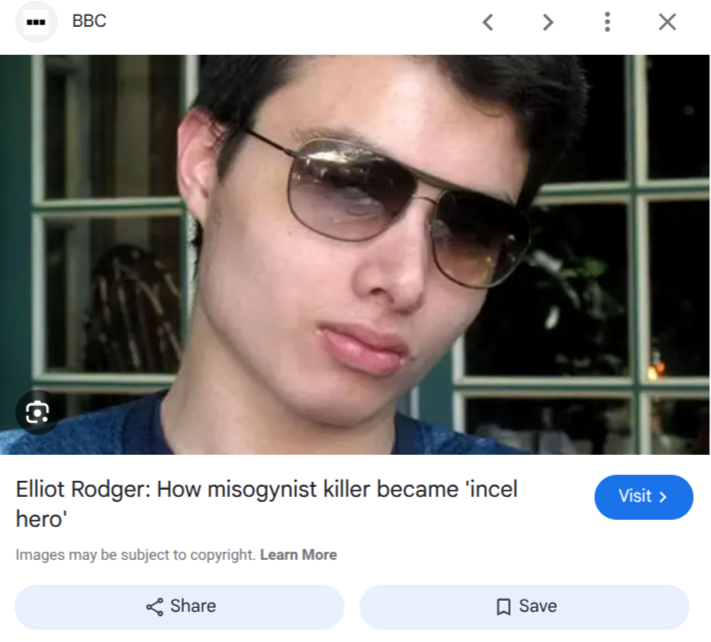Click the Visit button
Viewport: 711px width, 642px height.
point(643,497)
